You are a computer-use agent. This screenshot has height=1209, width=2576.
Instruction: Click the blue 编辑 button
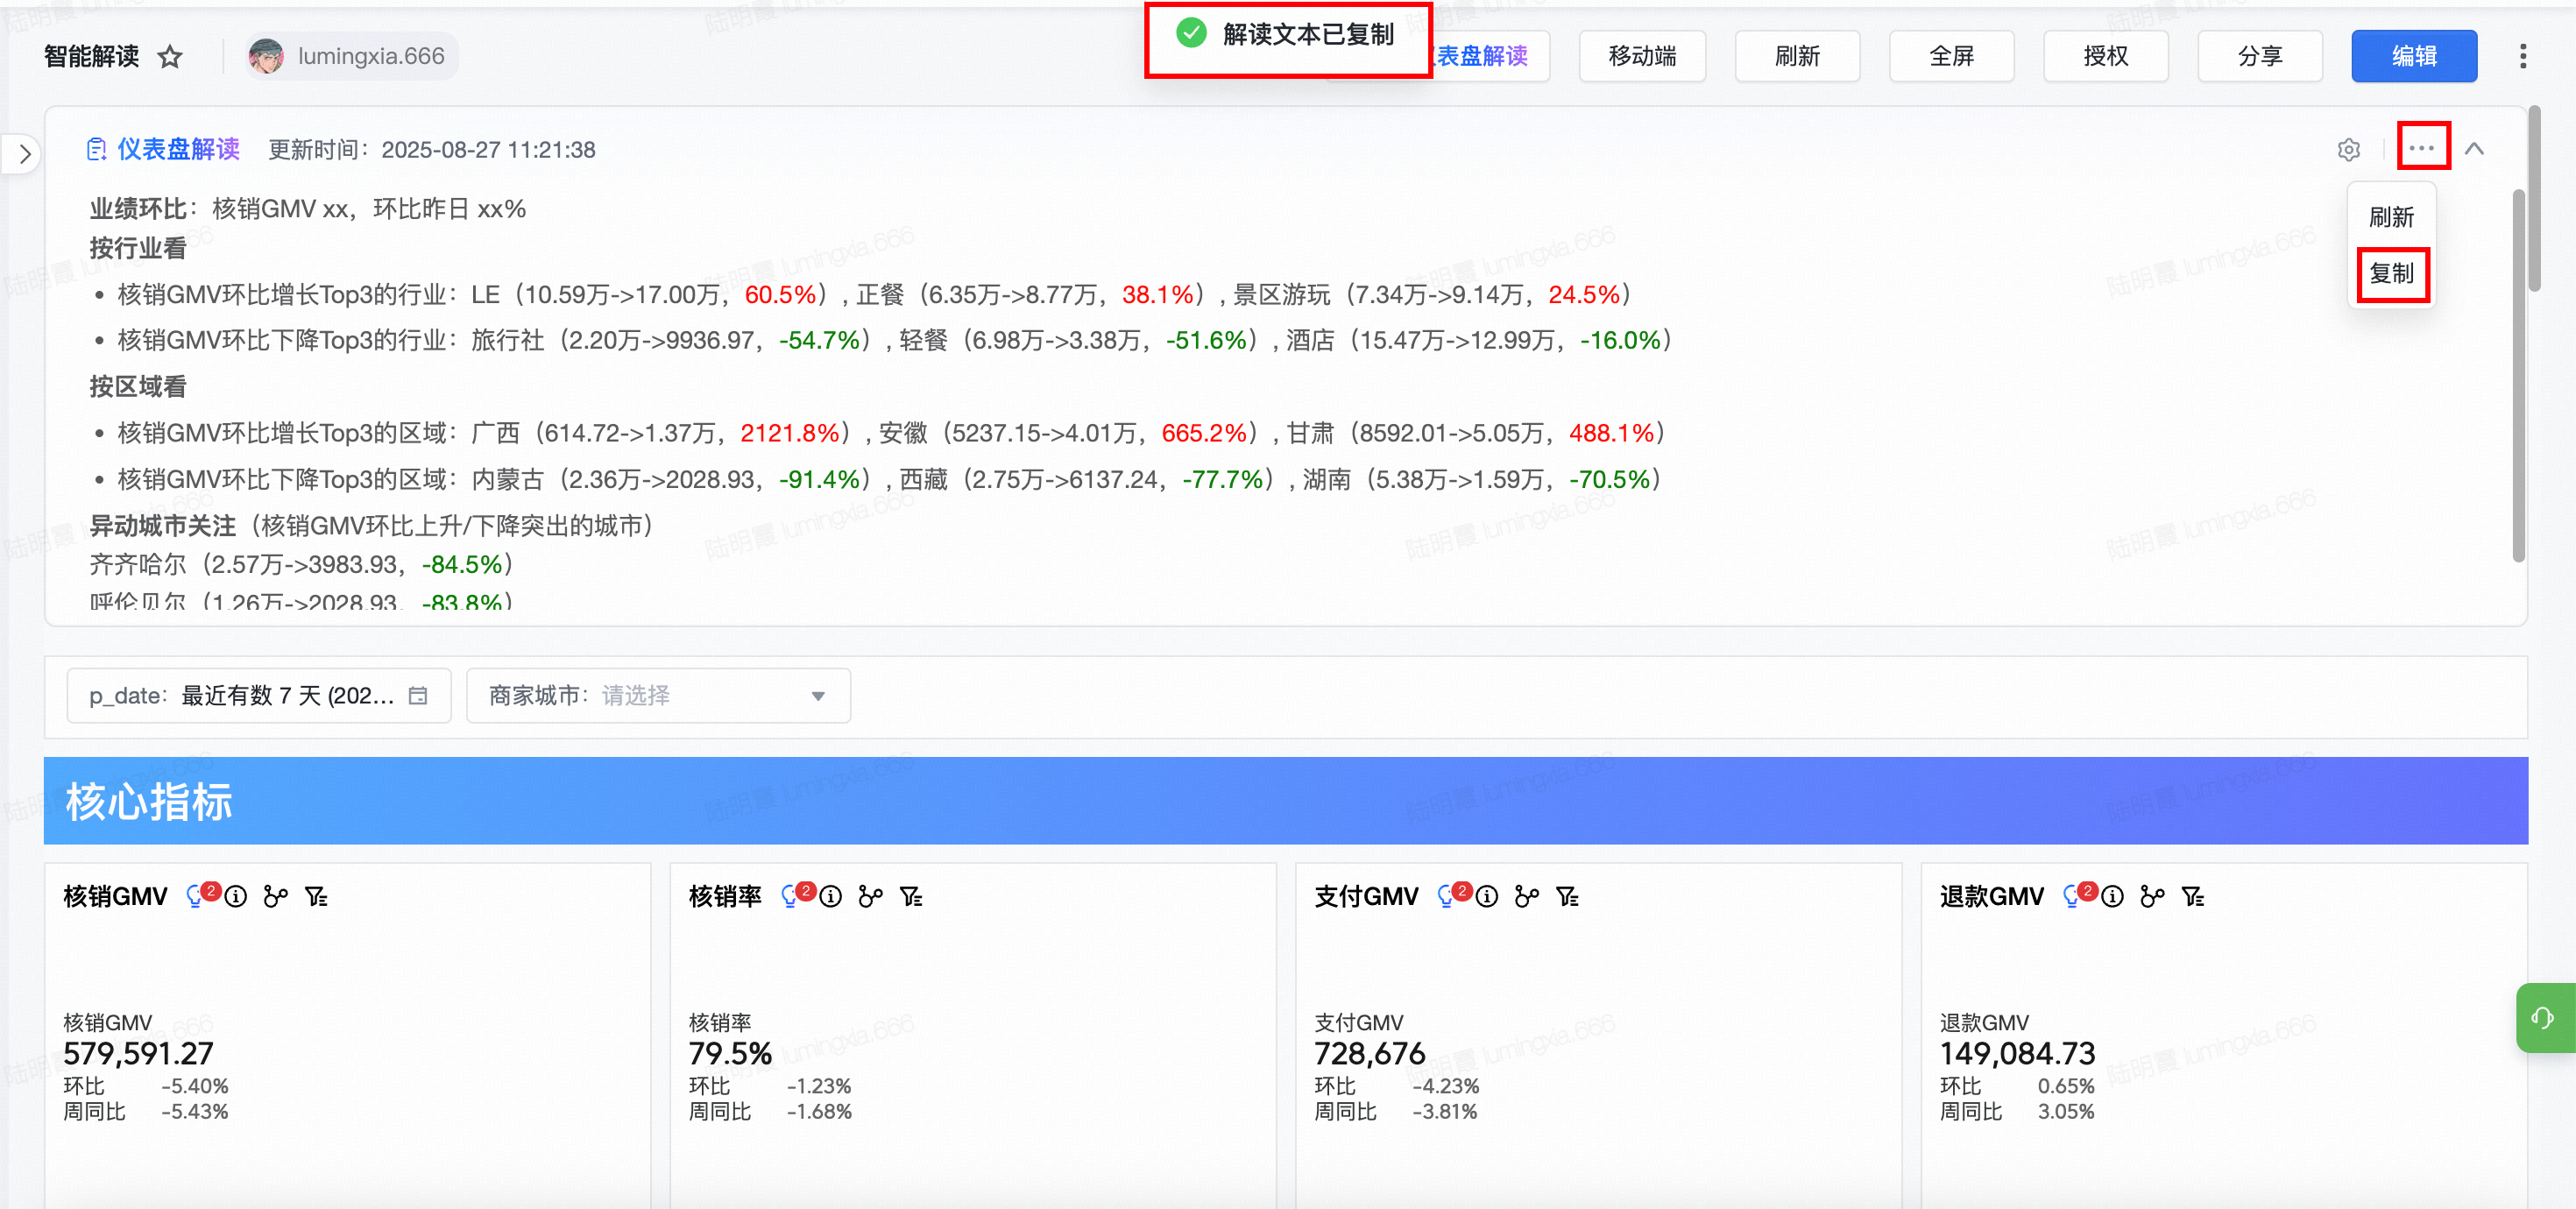coord(2413,56)
